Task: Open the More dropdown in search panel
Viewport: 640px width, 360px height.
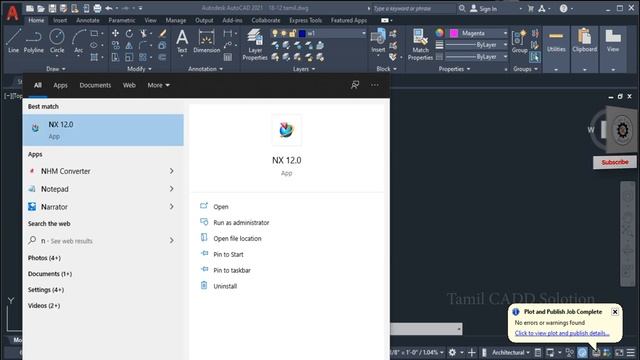Action: (158, 85)
